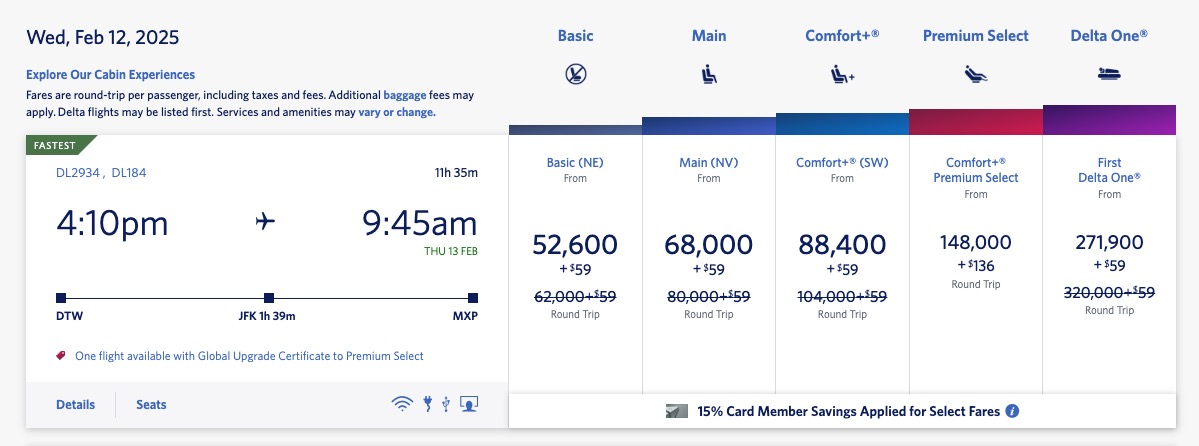
Task: Click the personal entertainment screen icon
Action: pyautogui.click(x=469, y=405)
